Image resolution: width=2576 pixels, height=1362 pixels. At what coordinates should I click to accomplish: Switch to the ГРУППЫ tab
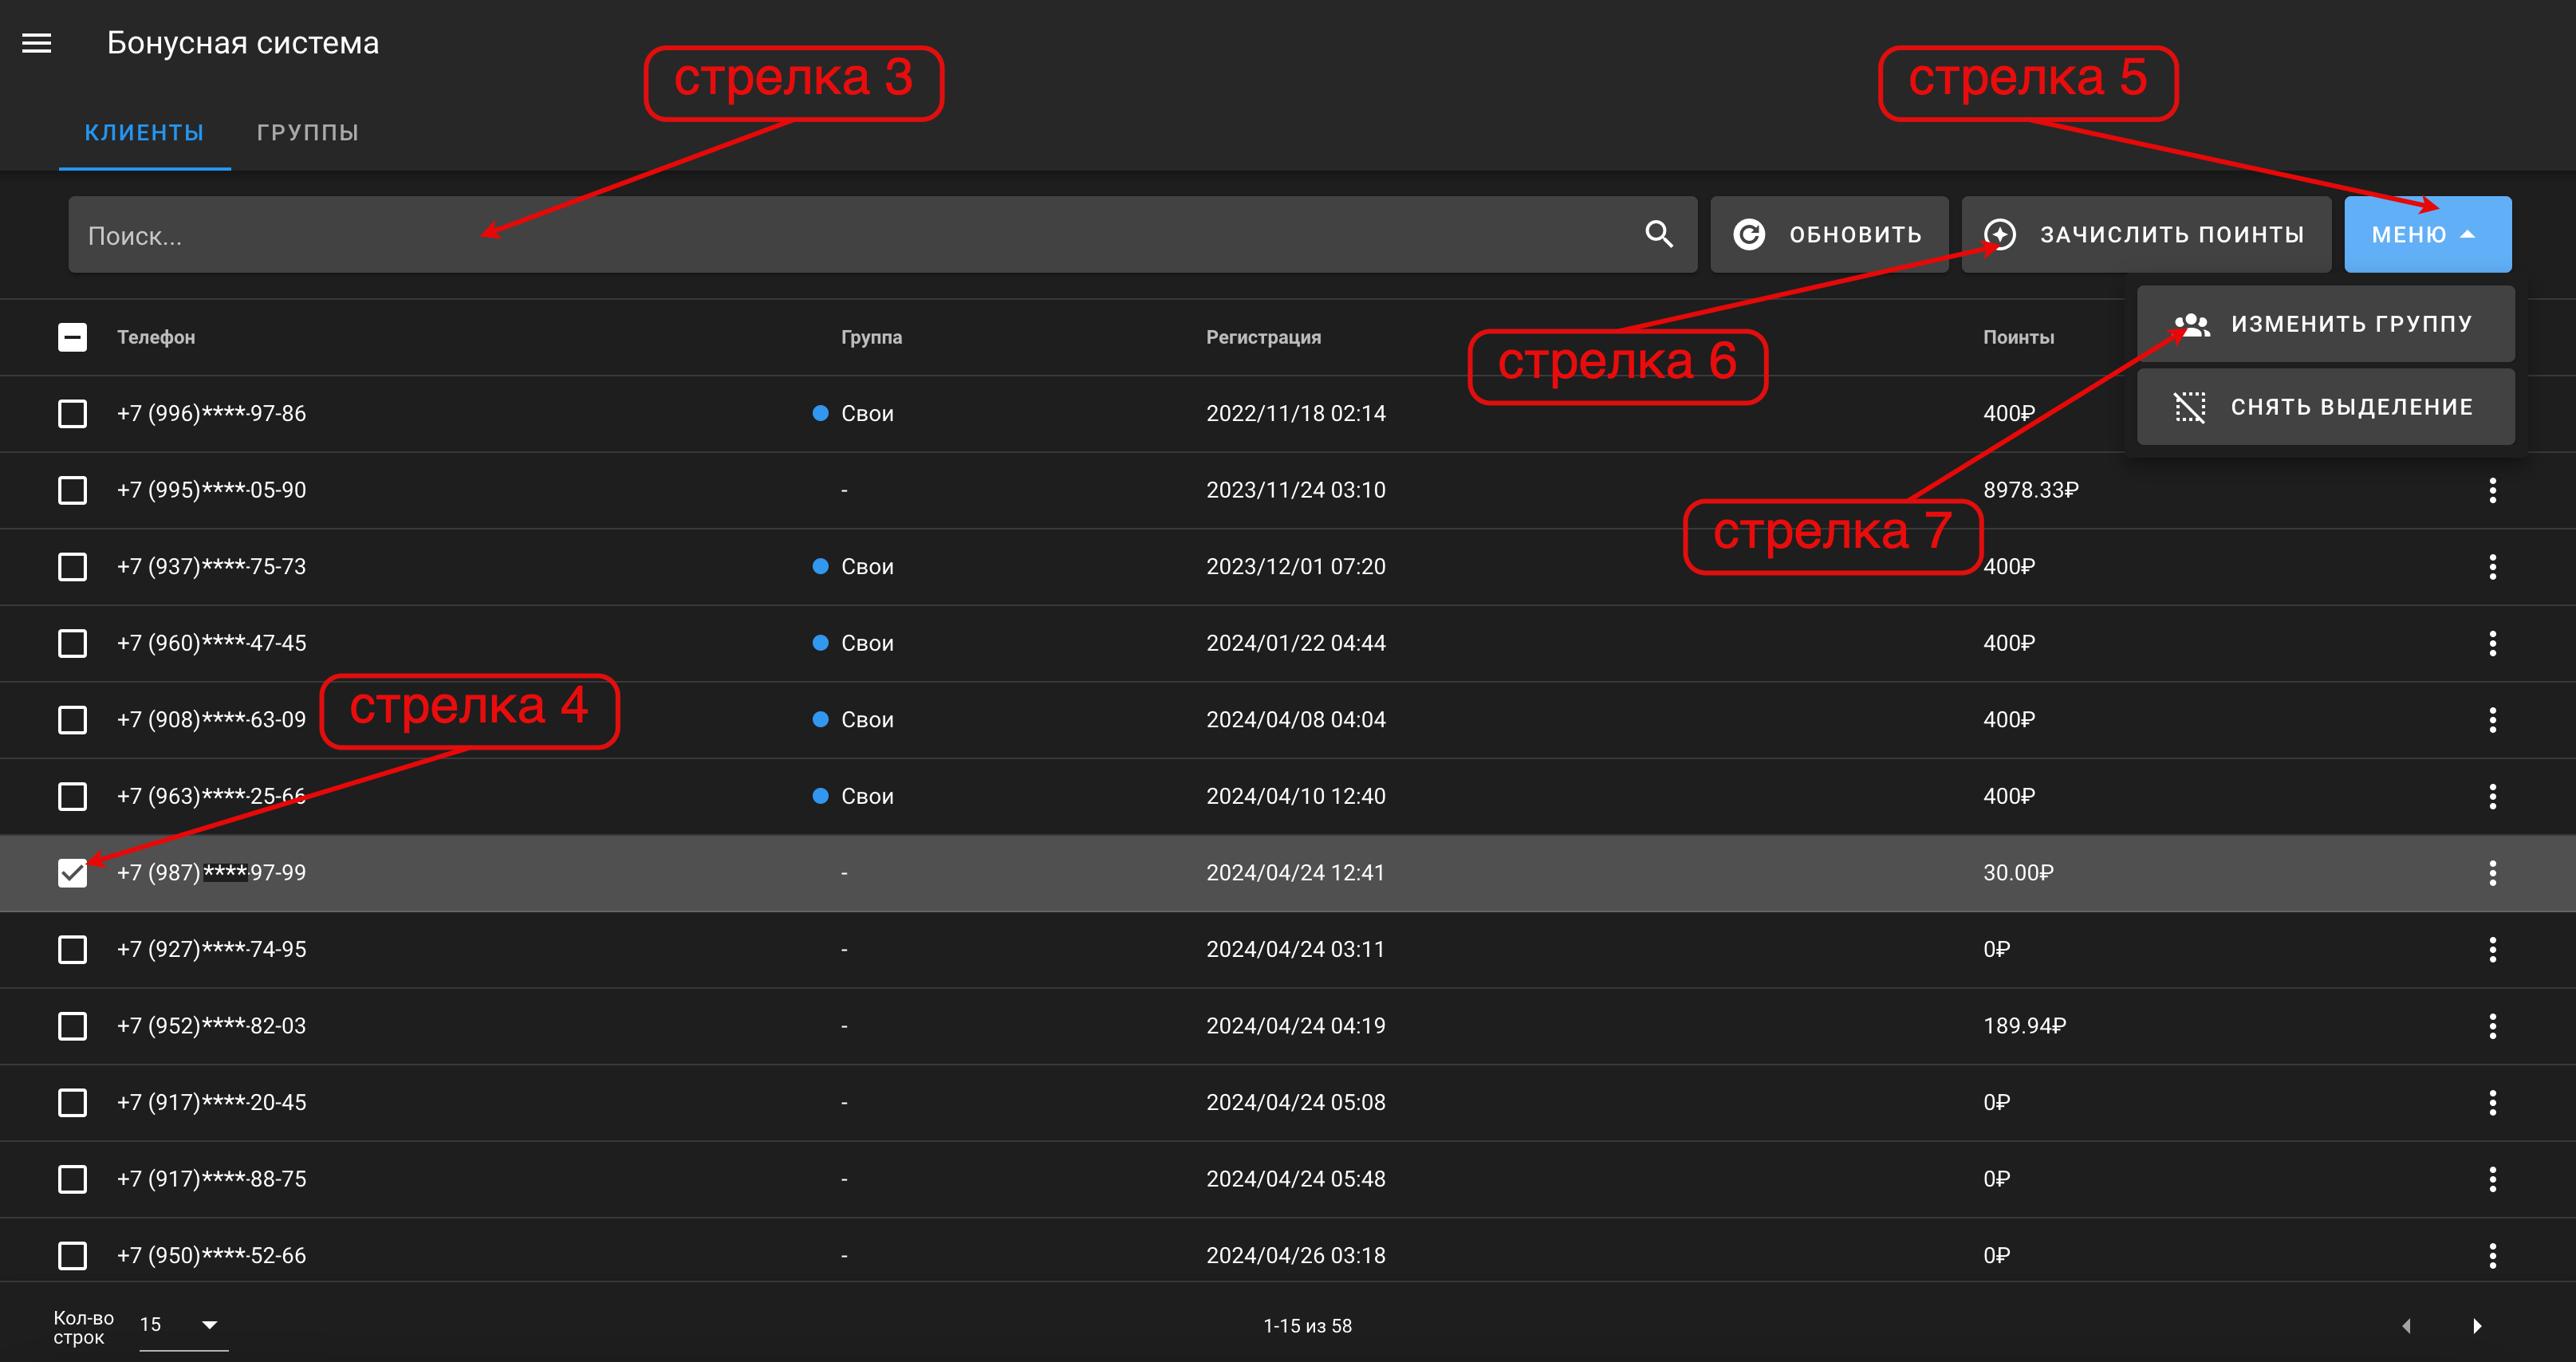[x=307, y=132]
